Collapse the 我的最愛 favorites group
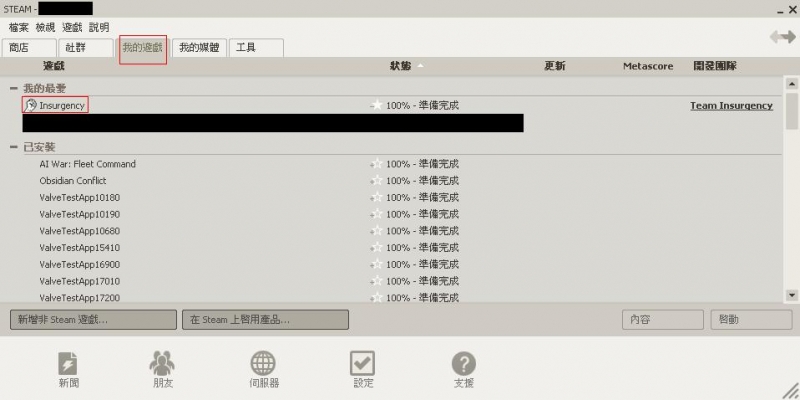 click(14, 89)
